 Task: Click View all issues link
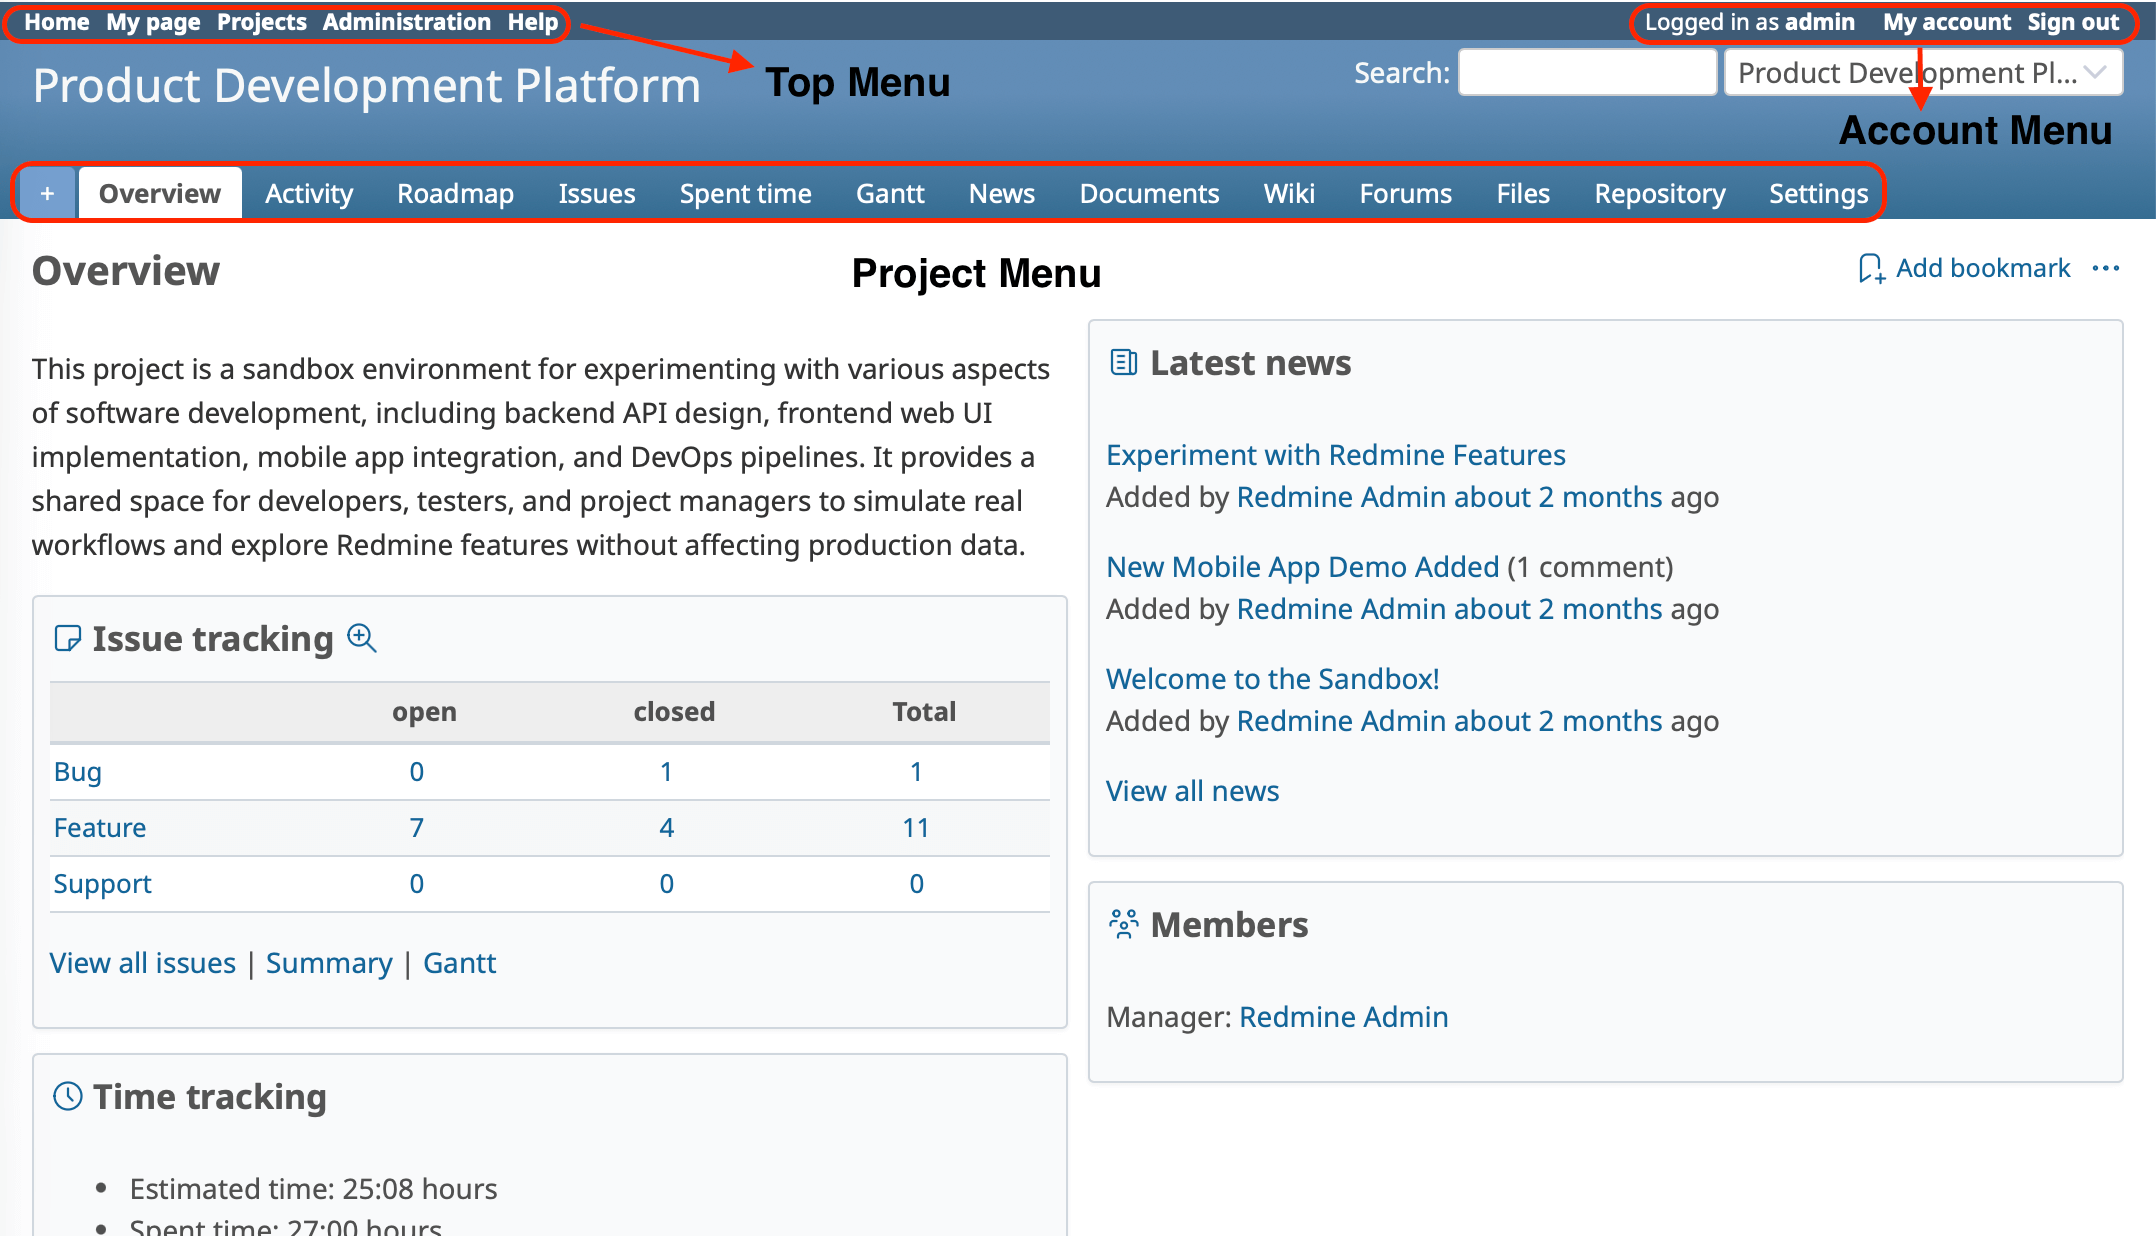(x=142, y=962)
